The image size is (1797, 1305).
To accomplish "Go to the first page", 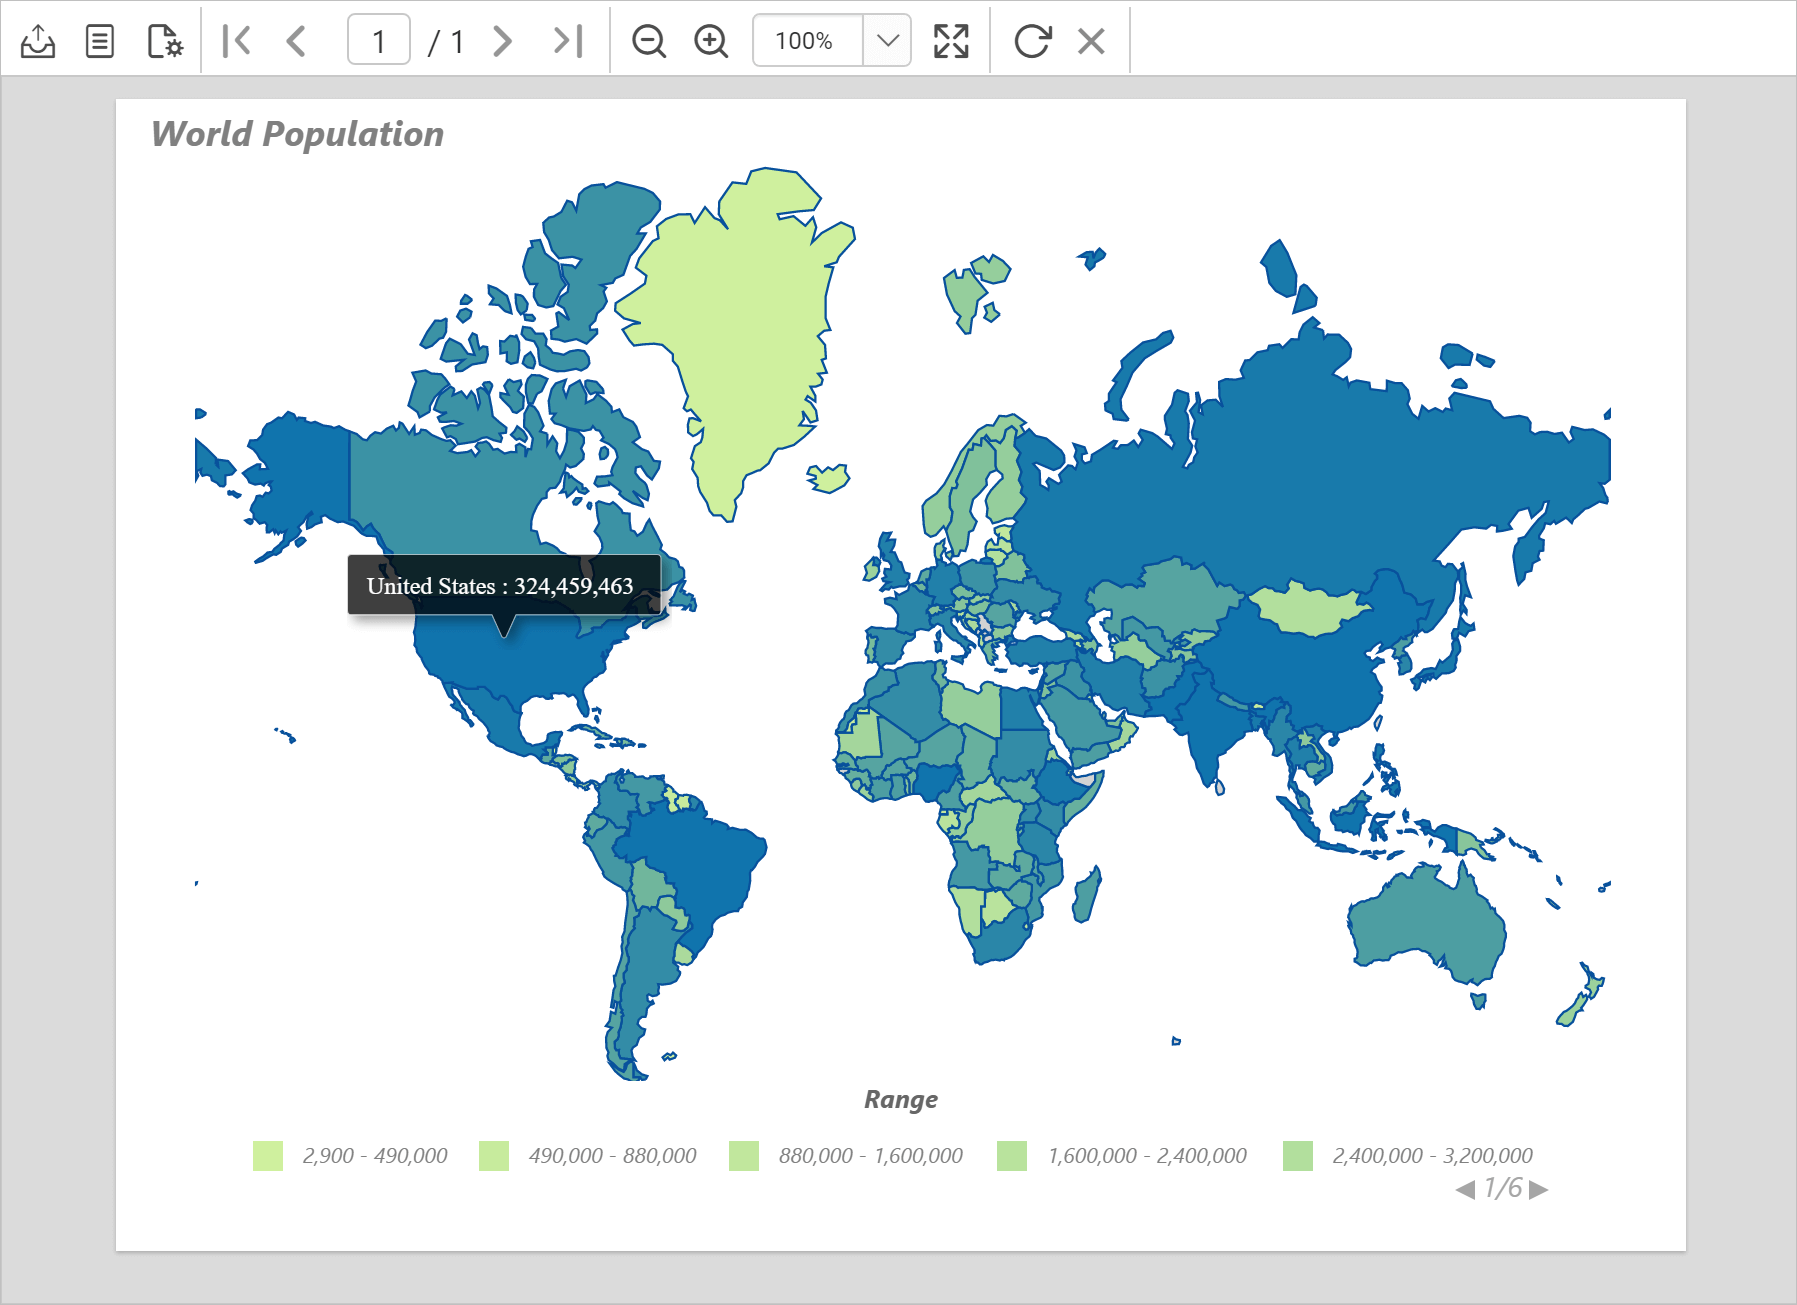I will [x=236, y=41].
